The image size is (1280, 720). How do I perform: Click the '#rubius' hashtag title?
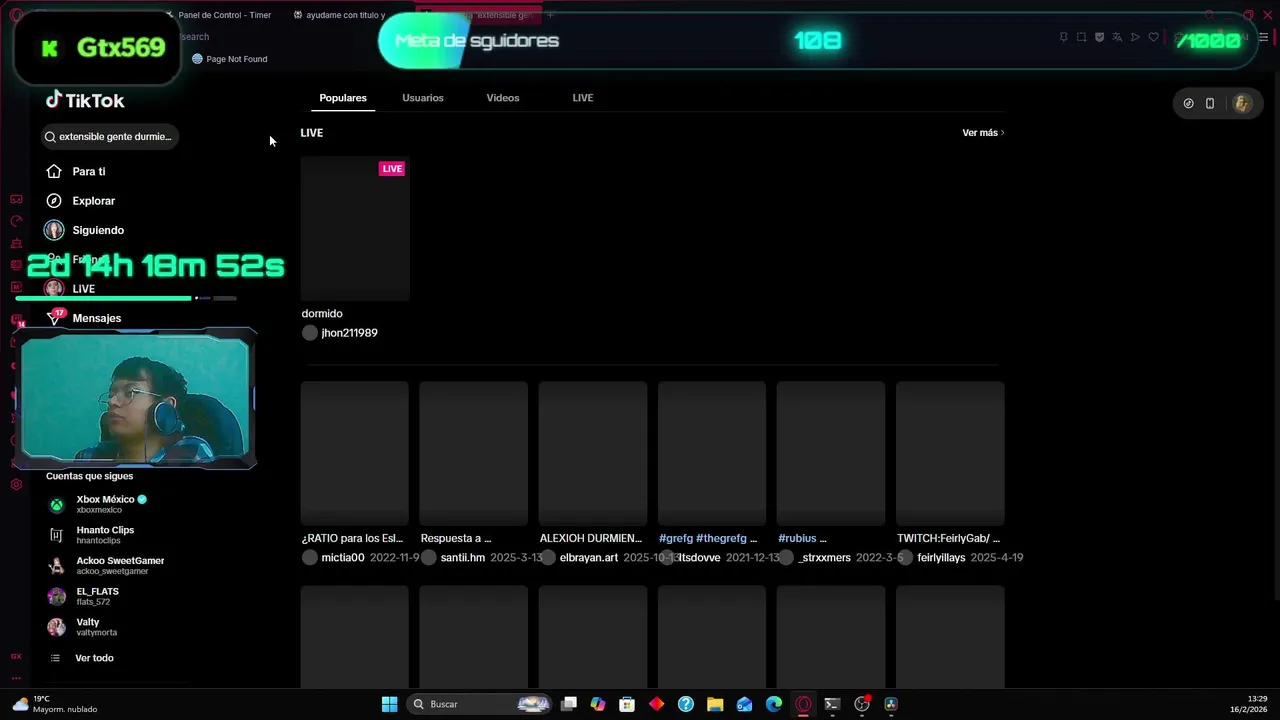pos(802,538)
